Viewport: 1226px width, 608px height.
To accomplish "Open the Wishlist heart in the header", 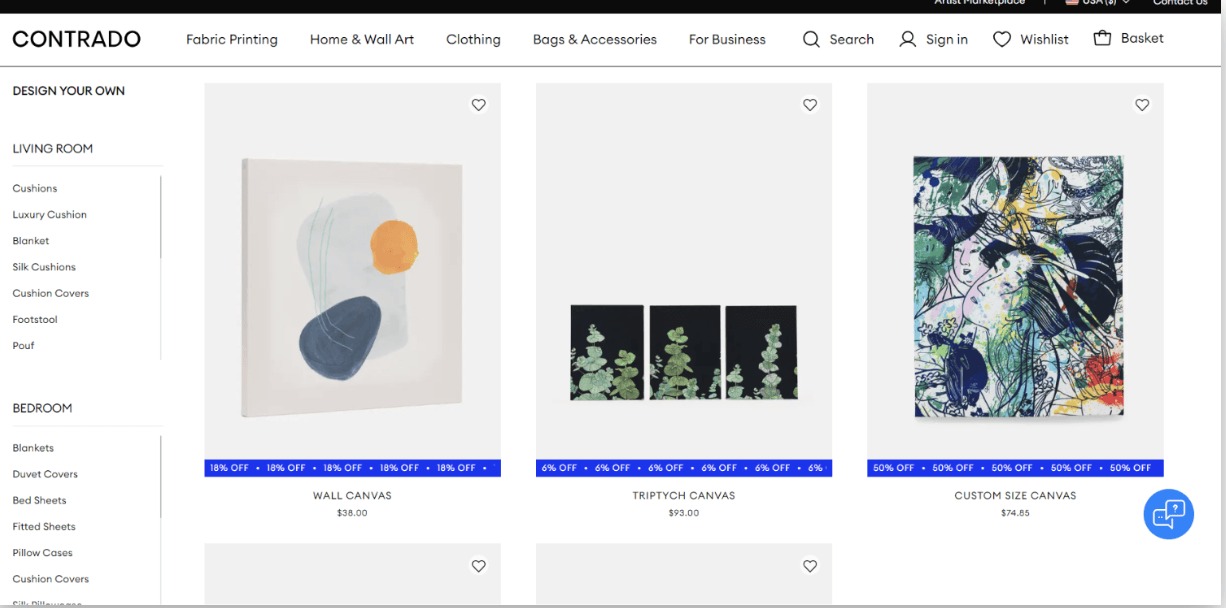I will pos(1001,39).
